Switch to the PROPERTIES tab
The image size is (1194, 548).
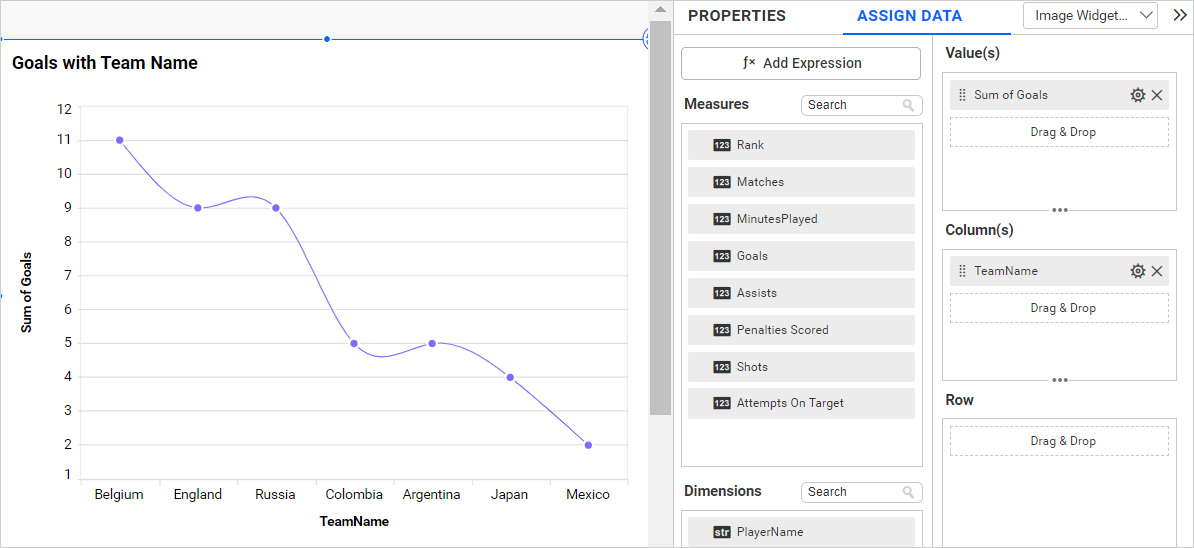click(736, 16)
